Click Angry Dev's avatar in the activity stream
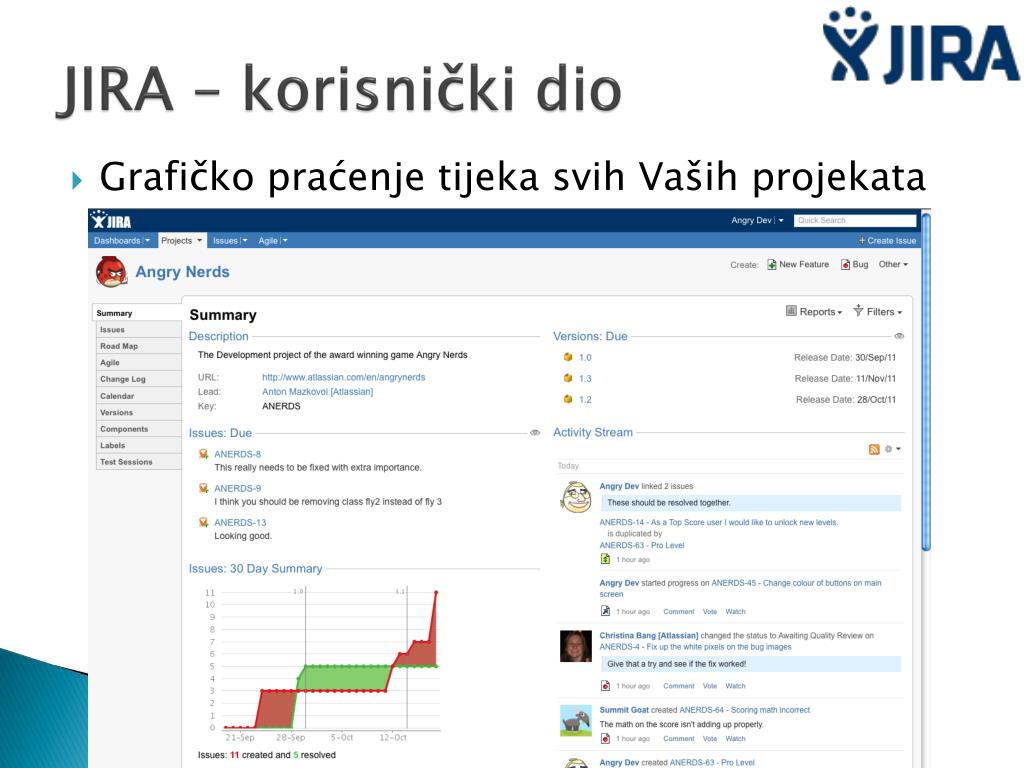Screen dimensions: 1024x768 click(576, 497)
